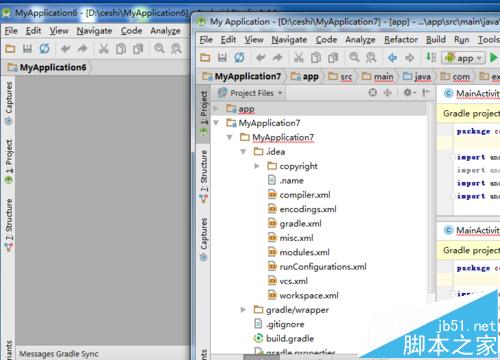The image size is (500, 360).
Task: Click Save All icon in MyApplication6 toolbar
Action: pyautogui.click(x=27, y=49)
